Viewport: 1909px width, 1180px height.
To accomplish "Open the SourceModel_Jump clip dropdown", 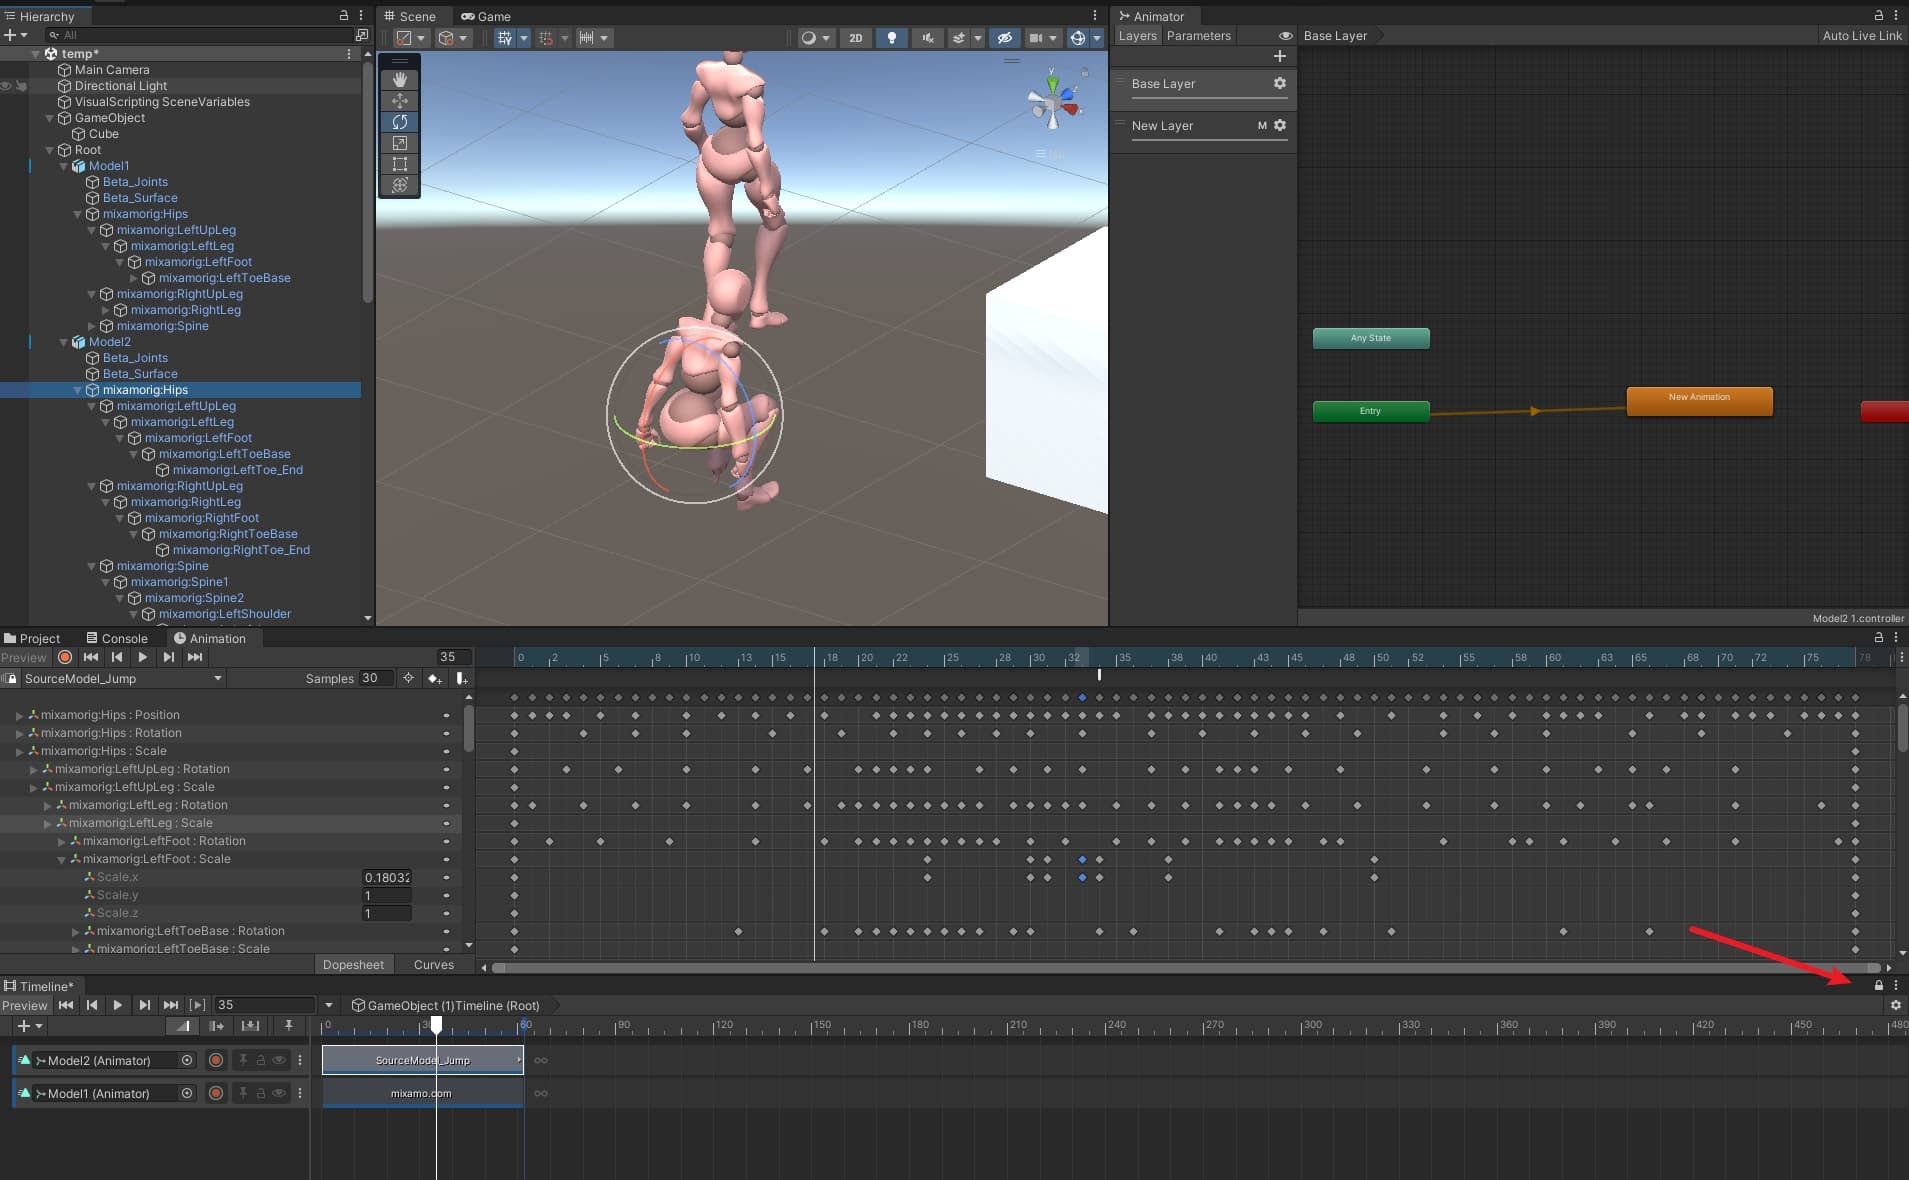I will coord(217,678).
